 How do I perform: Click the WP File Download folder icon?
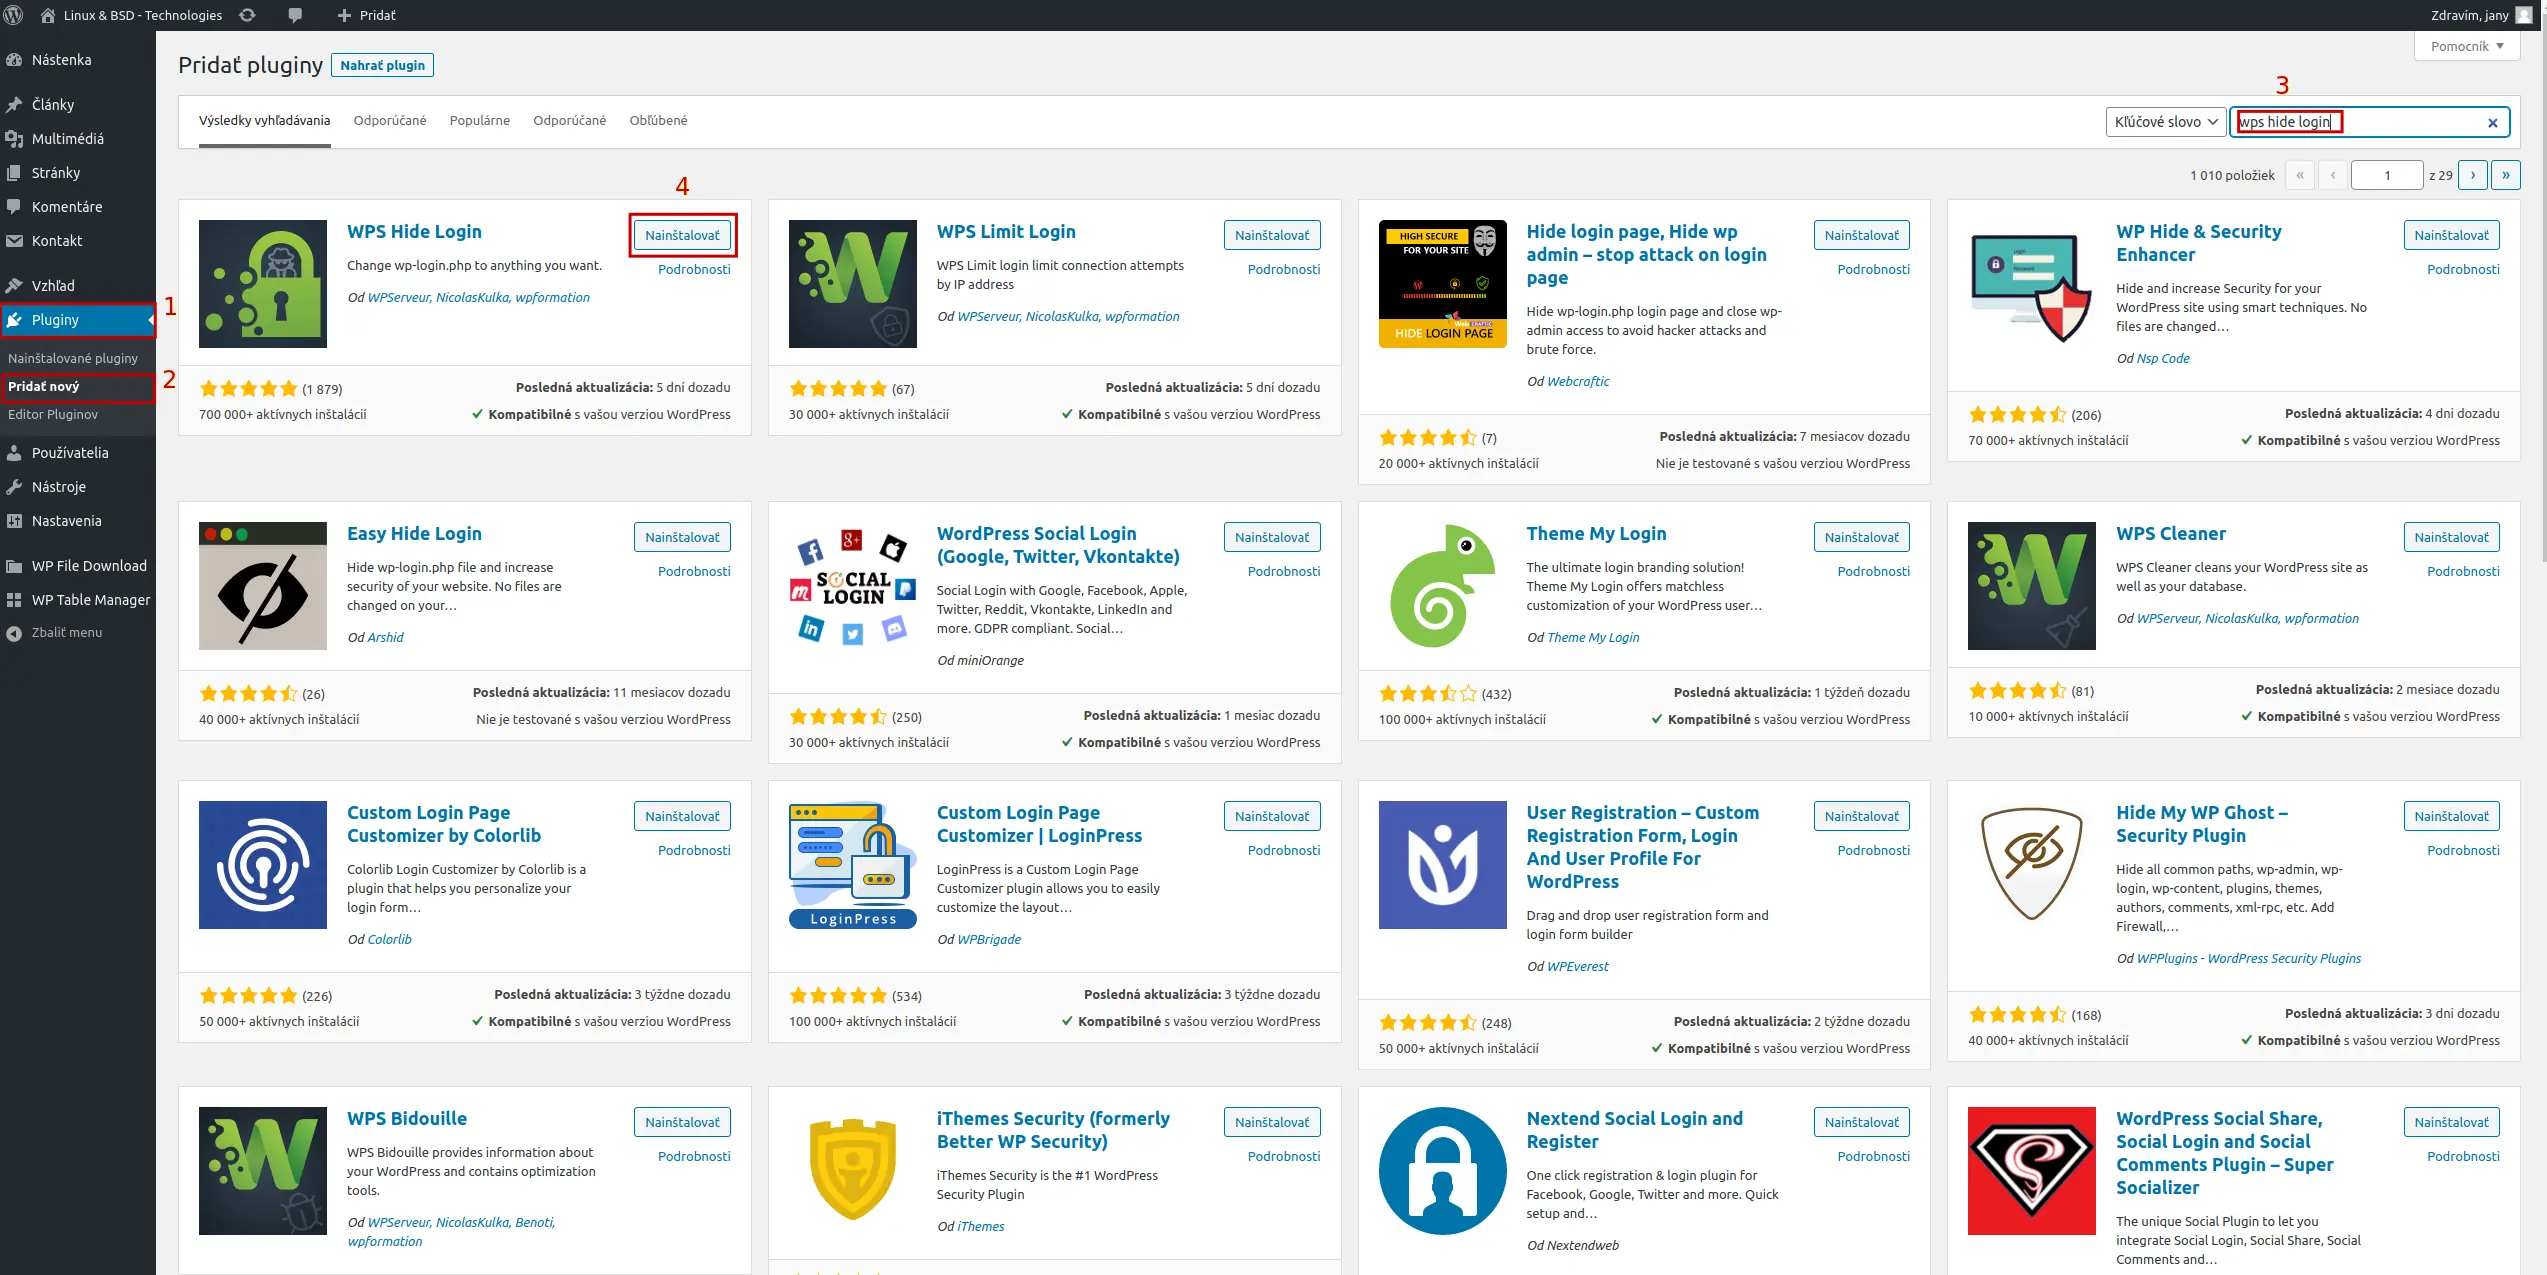[14, 566]
